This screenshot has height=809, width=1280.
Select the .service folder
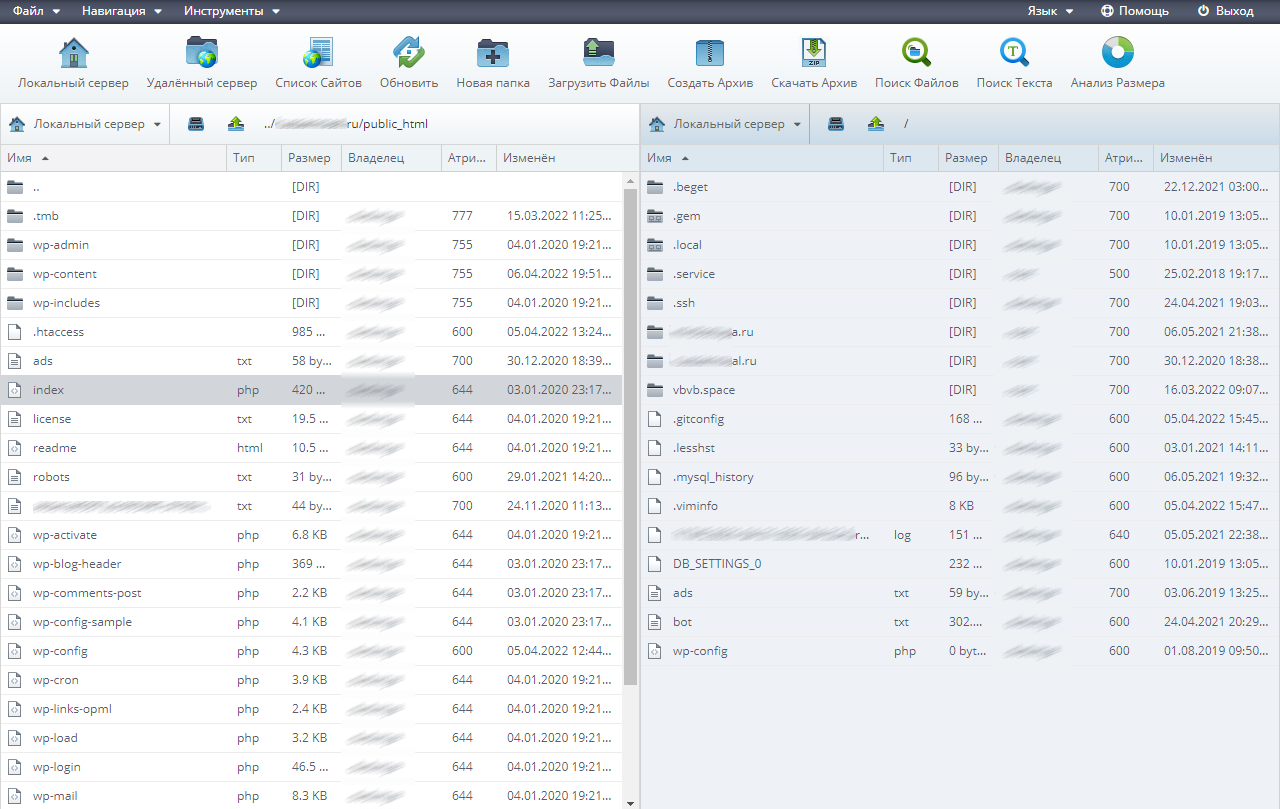(x=960, y=274)
